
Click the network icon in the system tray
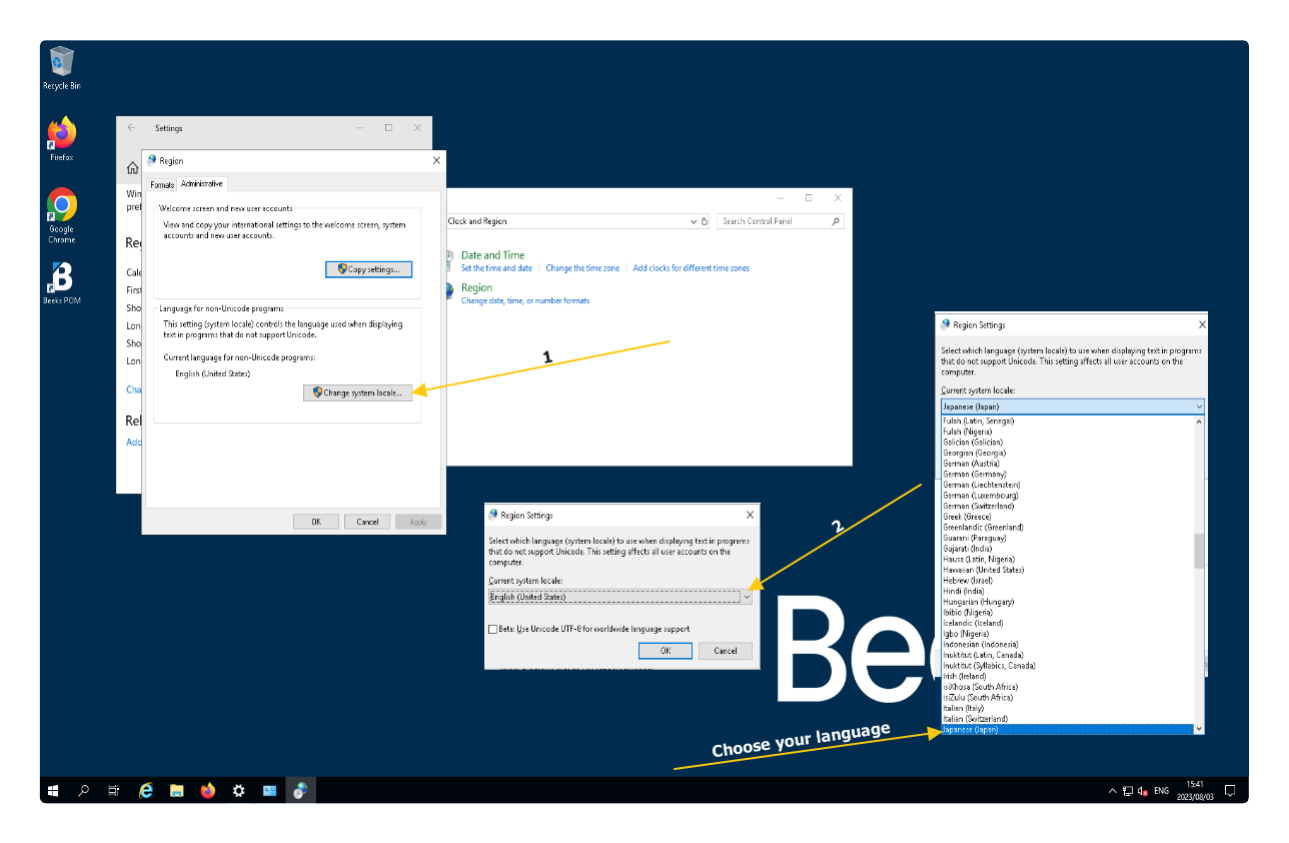1127,791
